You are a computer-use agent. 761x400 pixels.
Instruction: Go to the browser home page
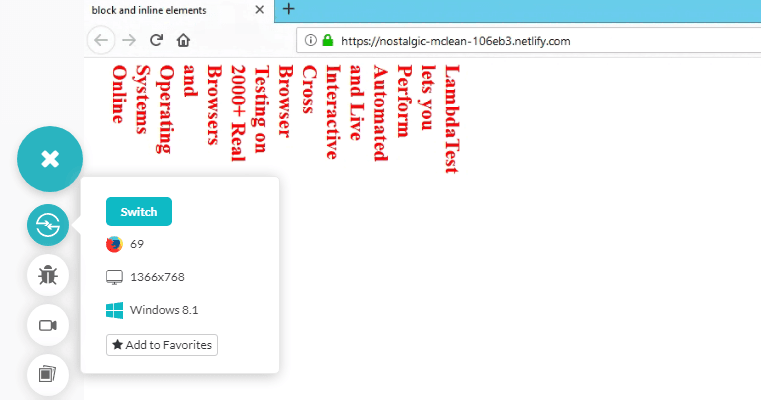point(183,40)
